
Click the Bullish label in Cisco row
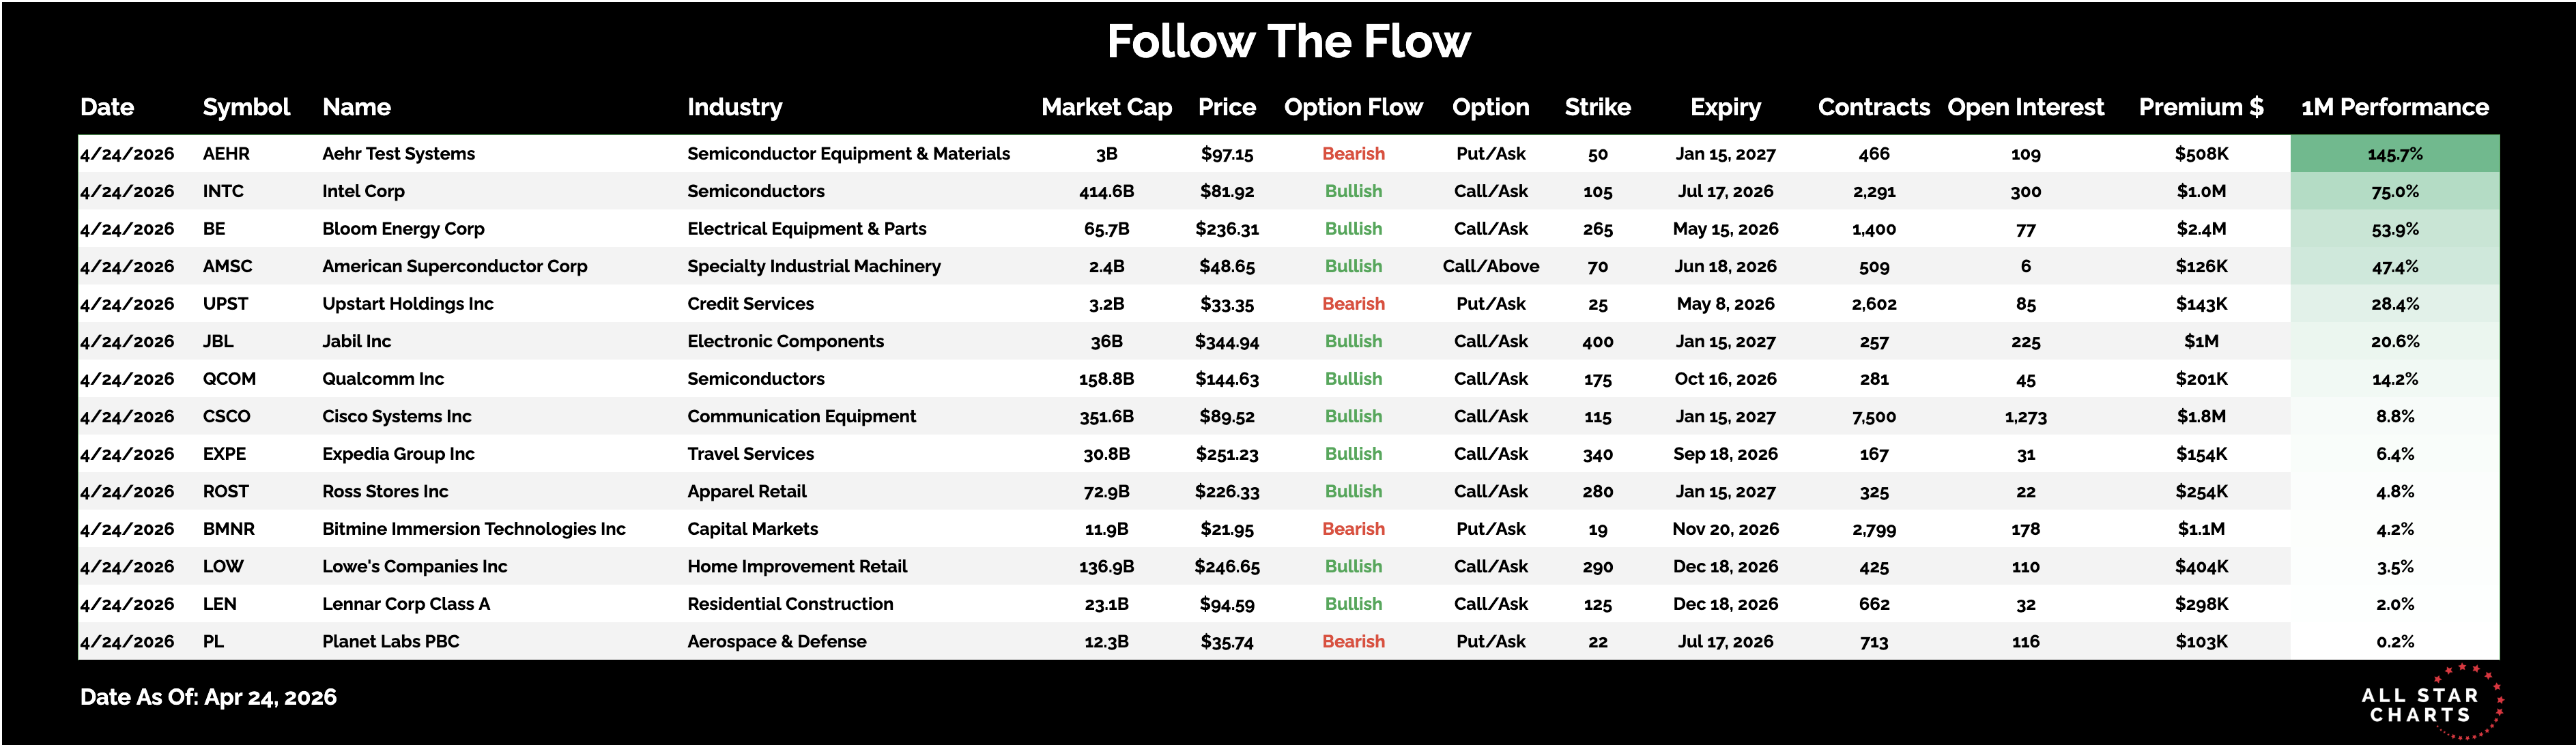(x=1353, y=416)
